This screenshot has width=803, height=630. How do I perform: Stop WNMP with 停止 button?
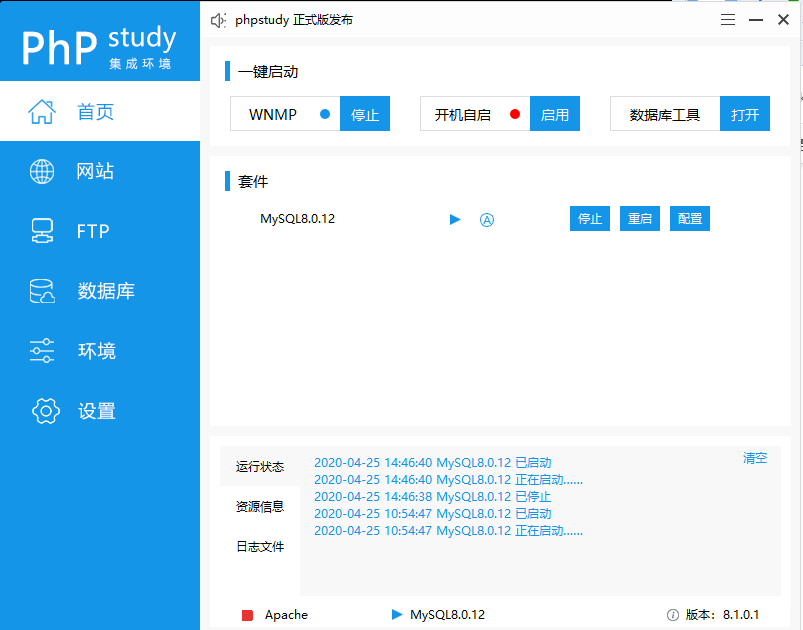tap(365, 114)
